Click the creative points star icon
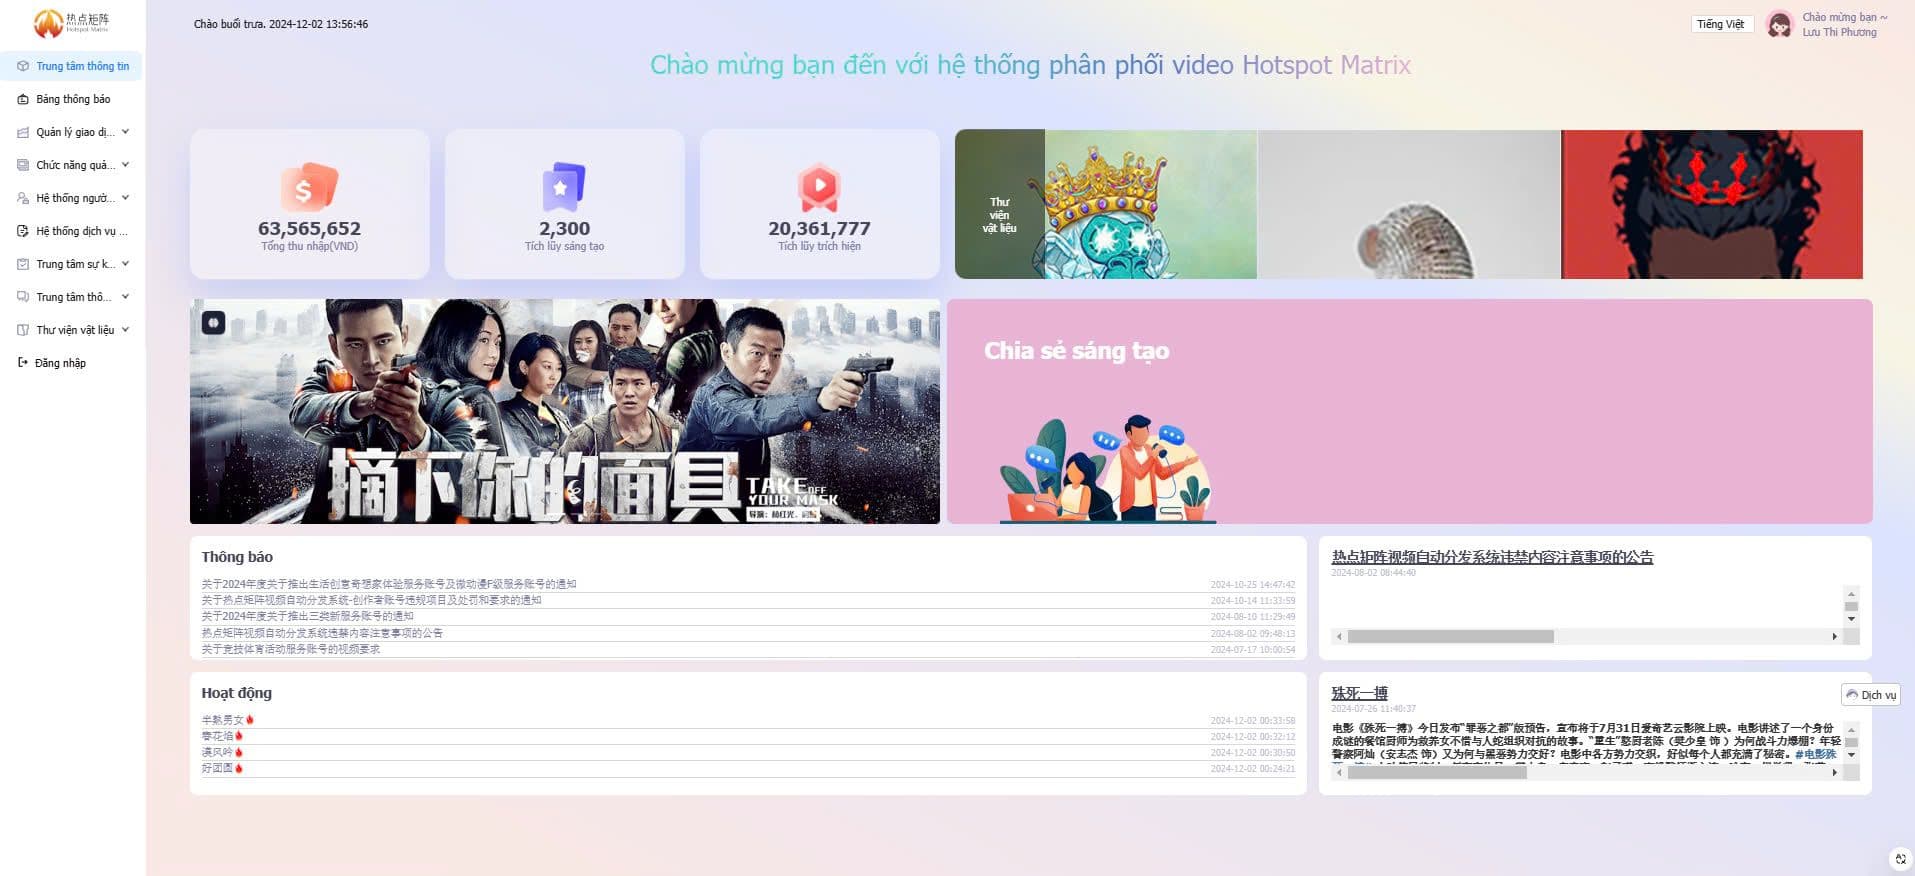Screen dimensions: 1915x876 [x=563, y=187]
